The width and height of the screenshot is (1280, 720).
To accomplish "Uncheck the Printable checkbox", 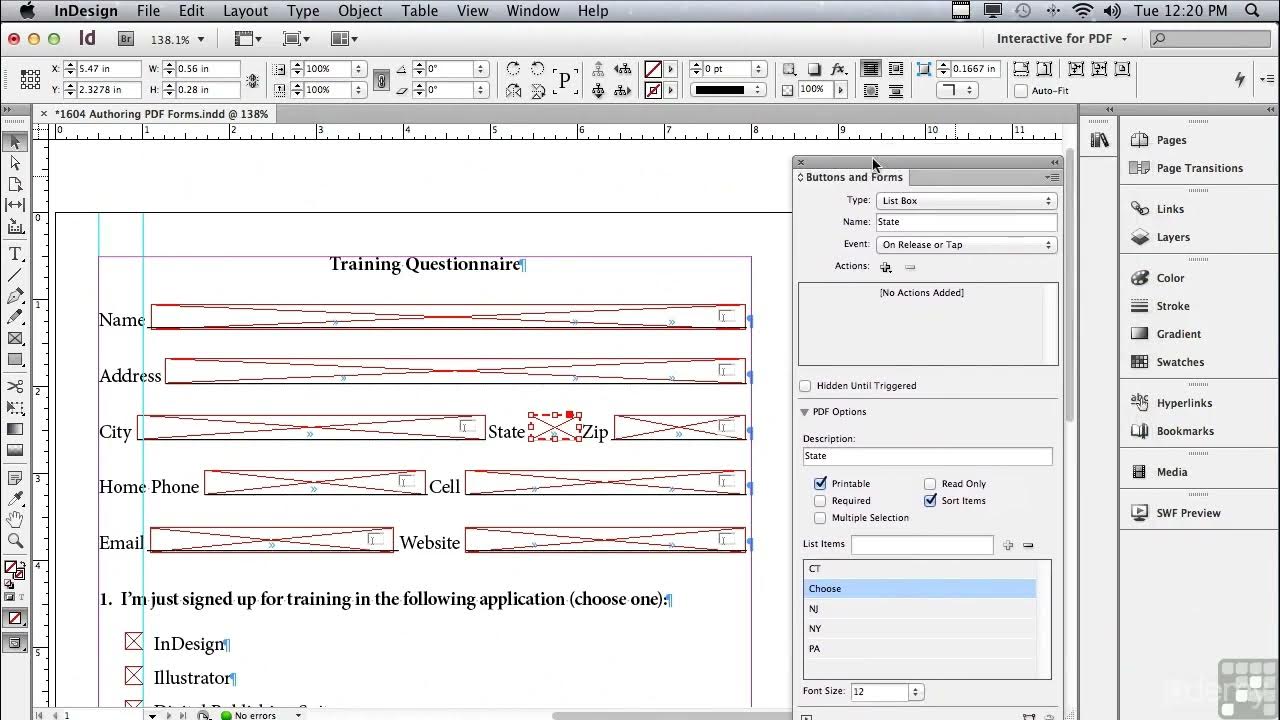I will click(x=821, y=484).
